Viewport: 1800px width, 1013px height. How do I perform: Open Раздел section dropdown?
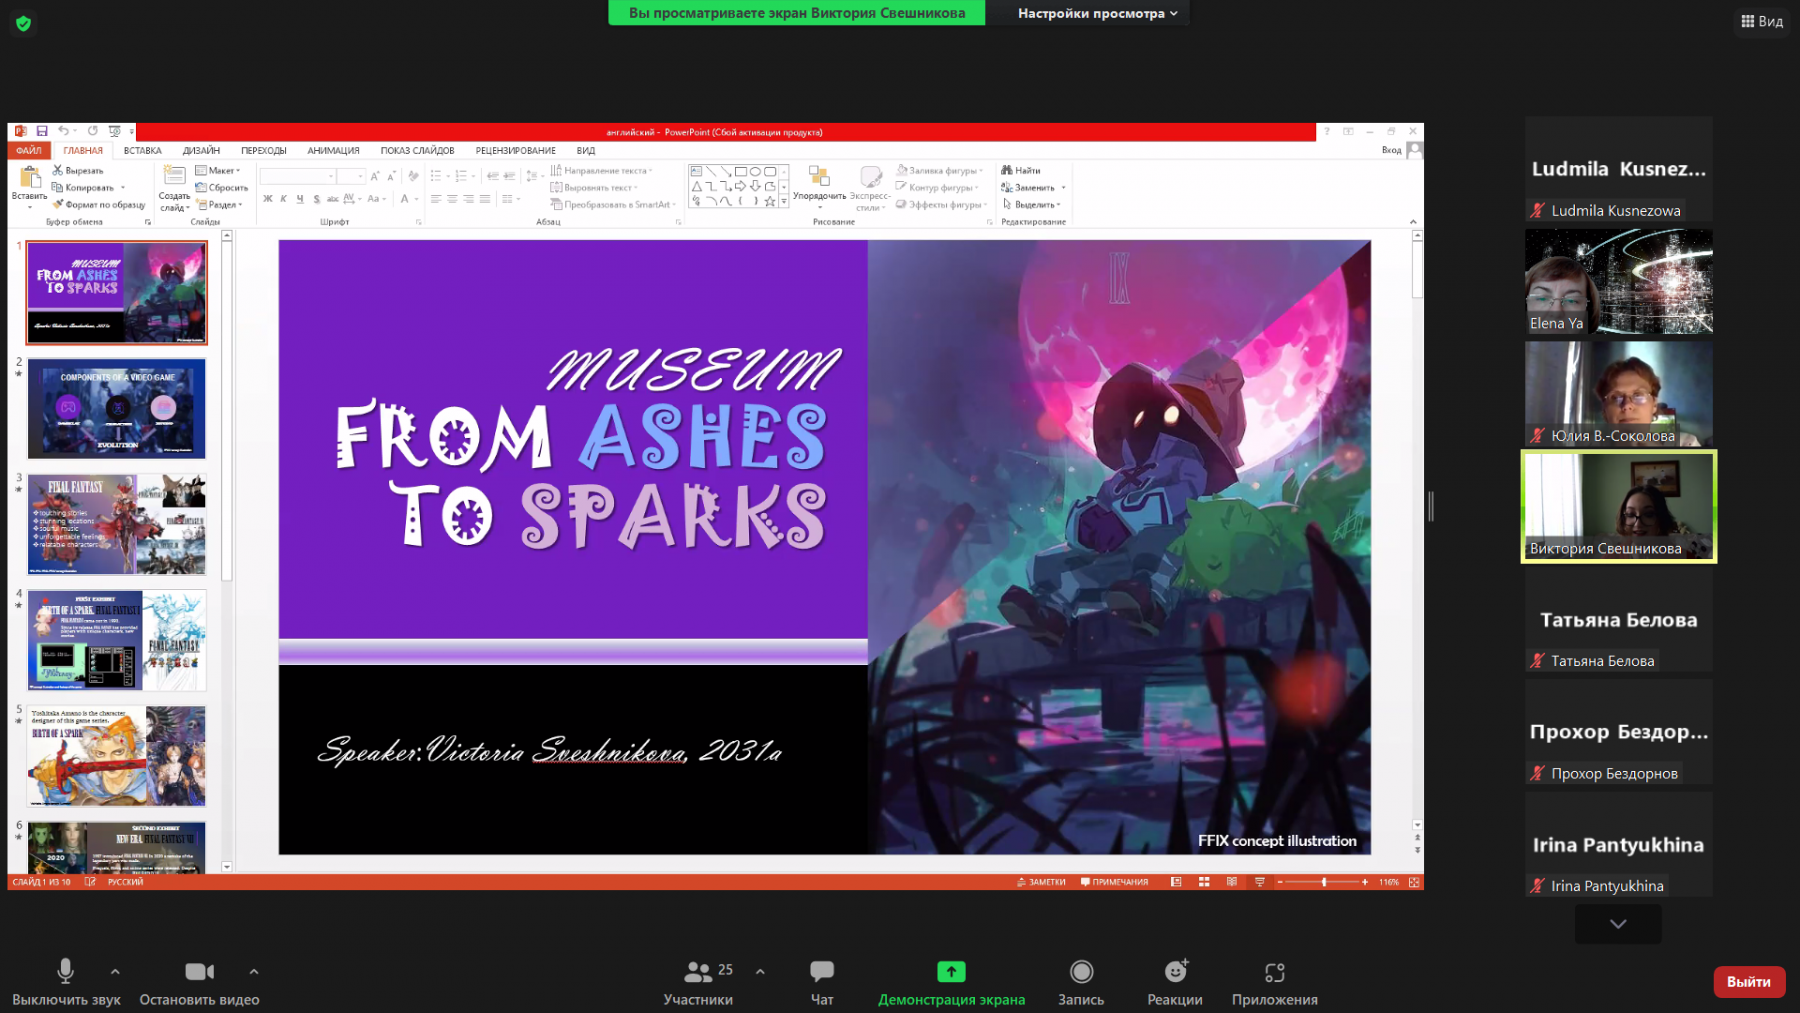coord(219,204)
